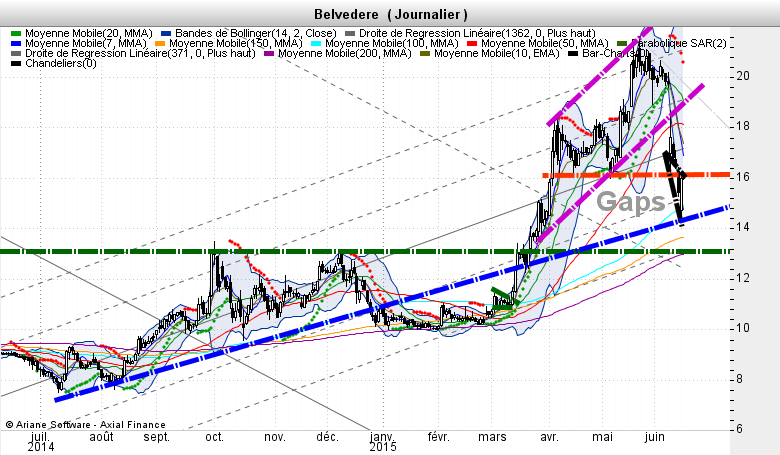Click the orange swatch for Moyenne Mobile(150, MMA)
Screen dimensions: 780x455
[x=160, y=43]
